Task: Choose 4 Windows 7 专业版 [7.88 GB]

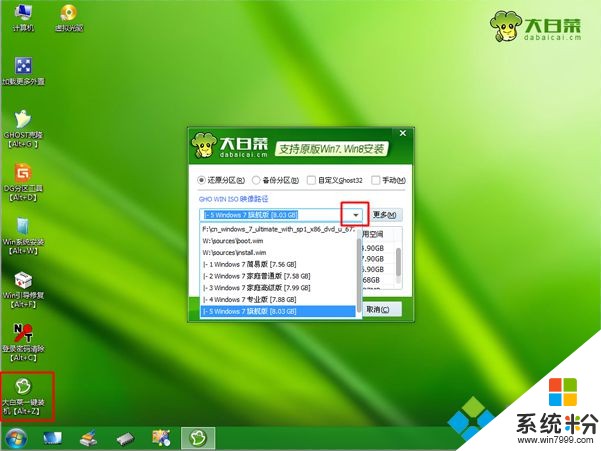Action: point(278,299)
